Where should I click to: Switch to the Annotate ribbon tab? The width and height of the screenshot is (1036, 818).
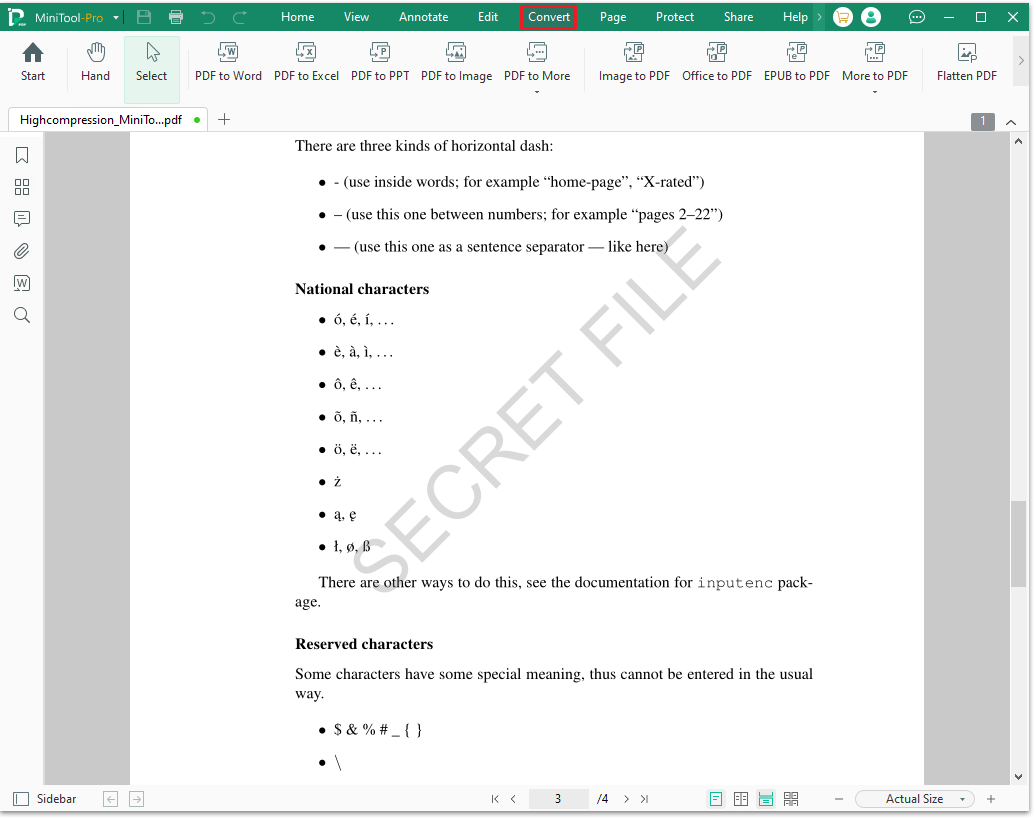tap(423, 16)
